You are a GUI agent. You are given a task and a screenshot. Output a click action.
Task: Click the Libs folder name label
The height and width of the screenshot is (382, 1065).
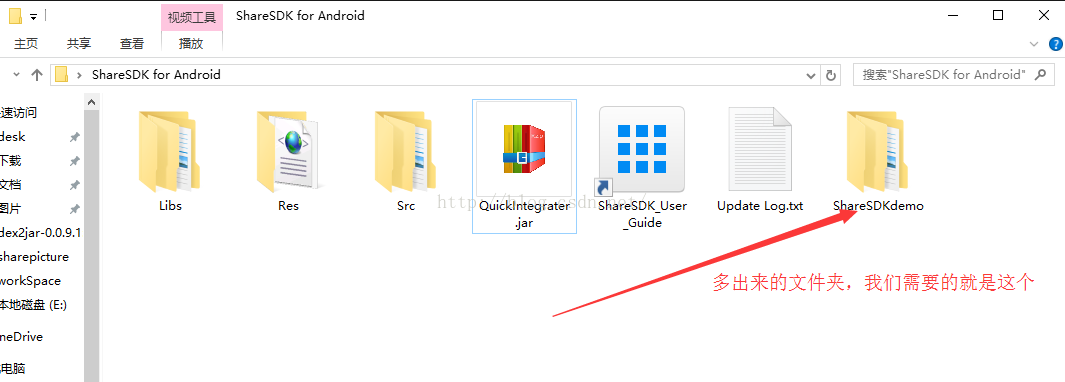click(x=170, y=205)
